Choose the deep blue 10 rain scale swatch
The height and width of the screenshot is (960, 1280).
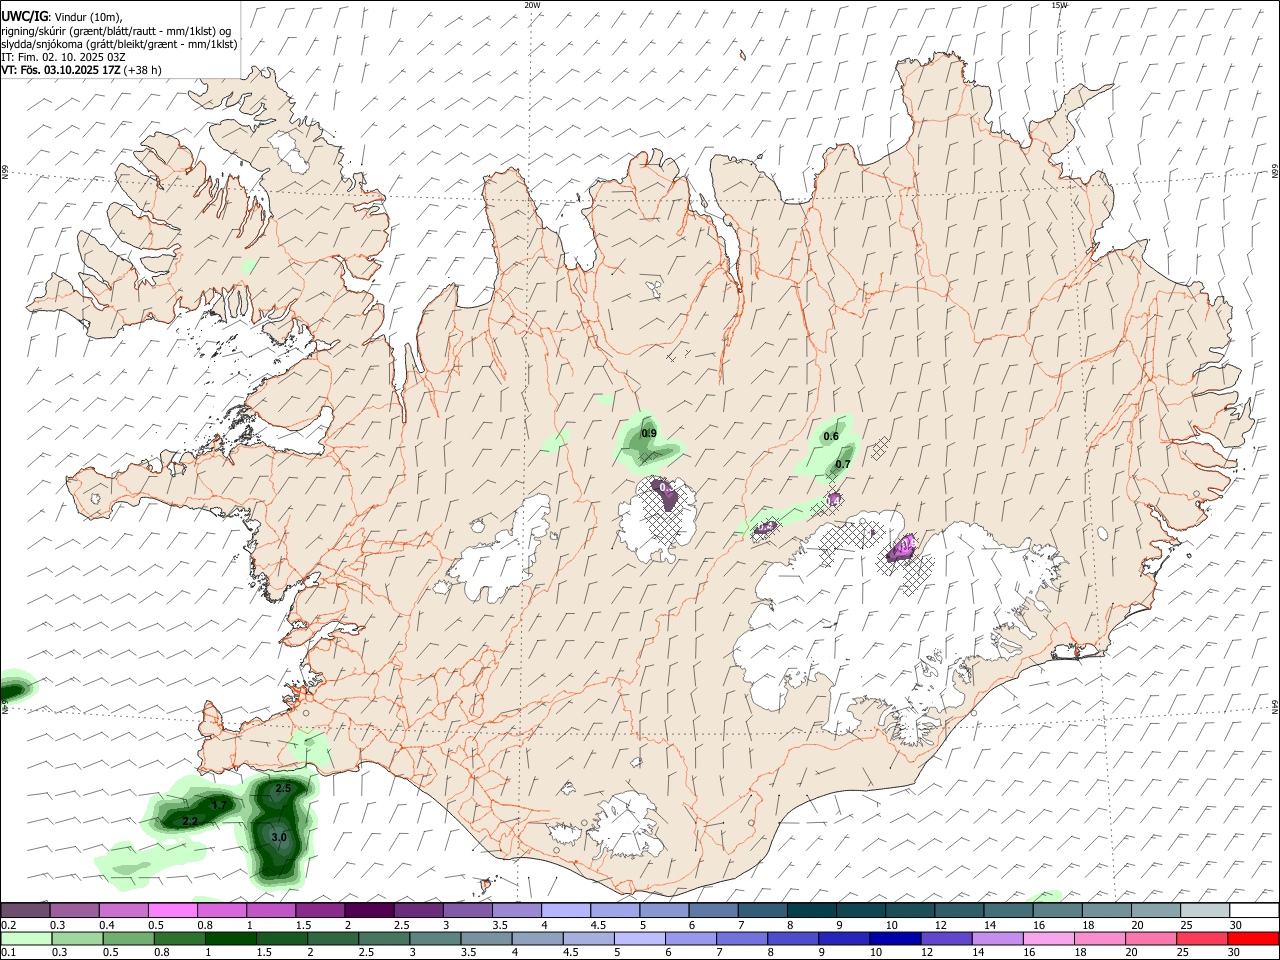[x=895, y=938]
